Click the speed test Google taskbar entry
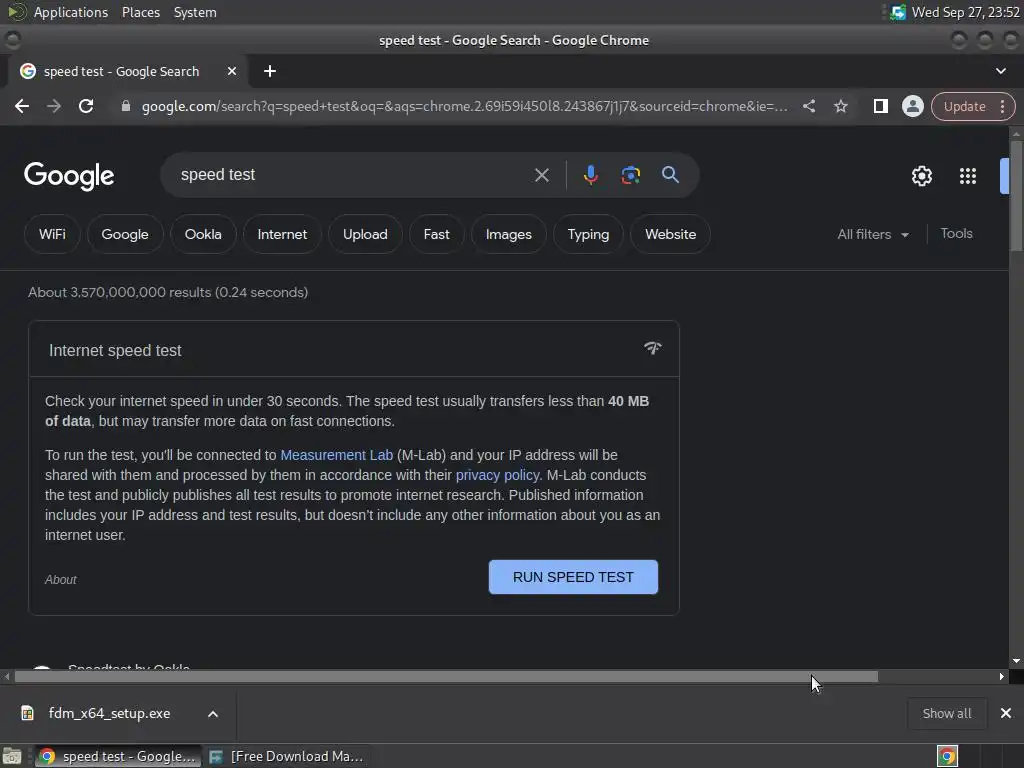 118,756
